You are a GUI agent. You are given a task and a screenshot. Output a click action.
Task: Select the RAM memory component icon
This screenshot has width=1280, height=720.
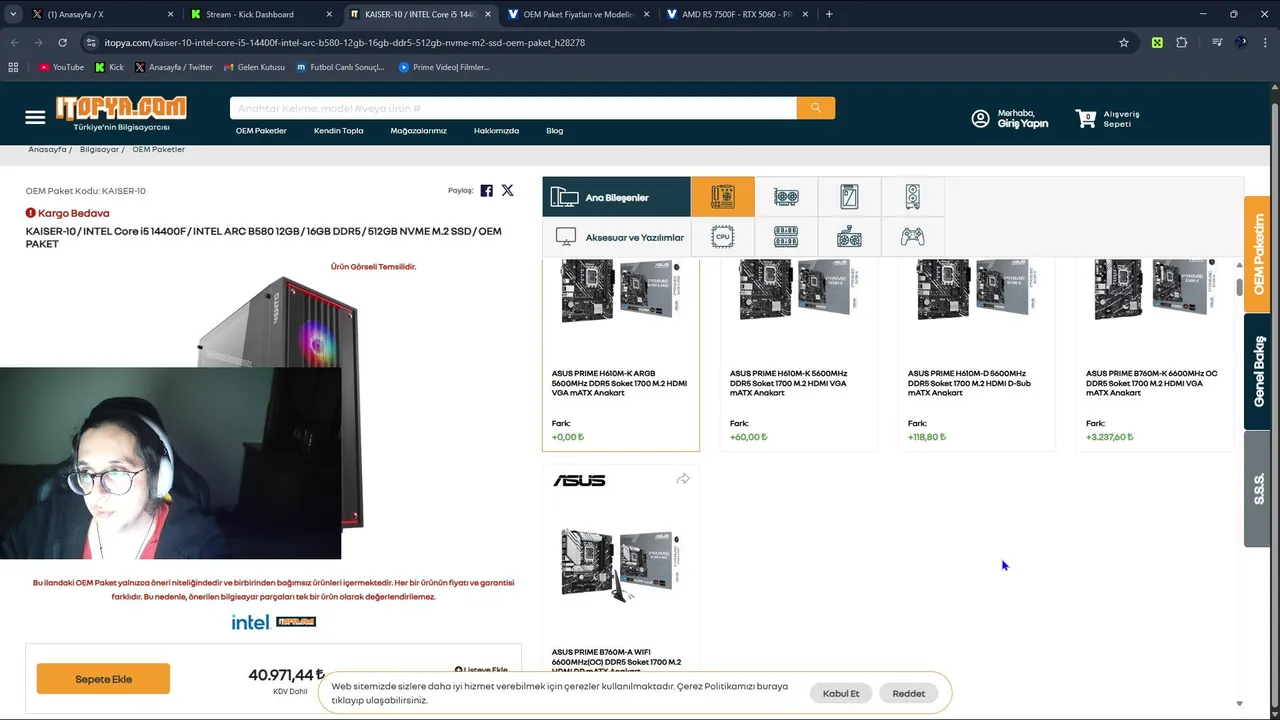coord(786,237)
